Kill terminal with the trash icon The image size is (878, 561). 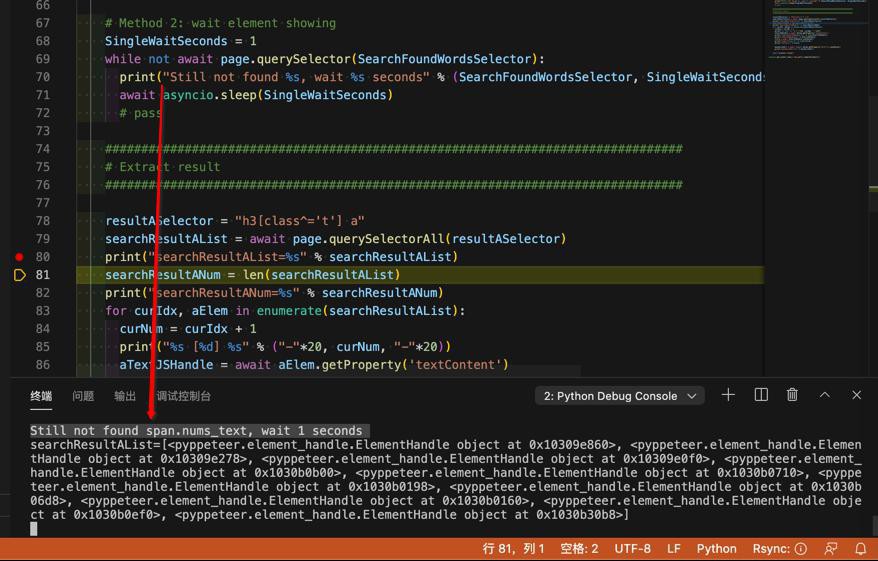[x=792, y=395]
